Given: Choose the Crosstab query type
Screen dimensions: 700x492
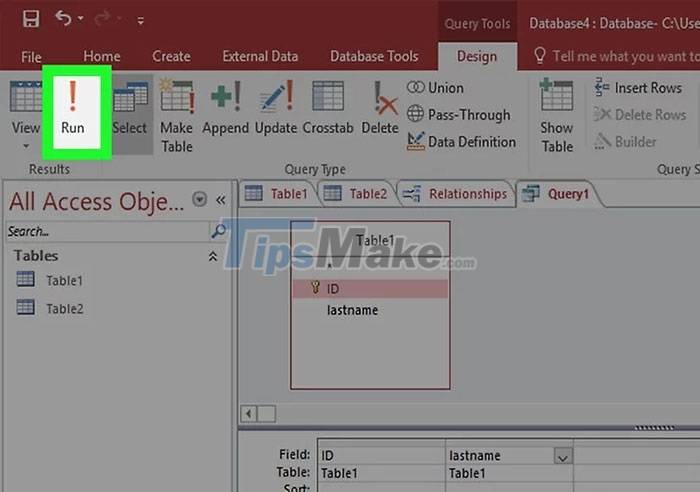Looking at the screenshot, I should point(328,107).
